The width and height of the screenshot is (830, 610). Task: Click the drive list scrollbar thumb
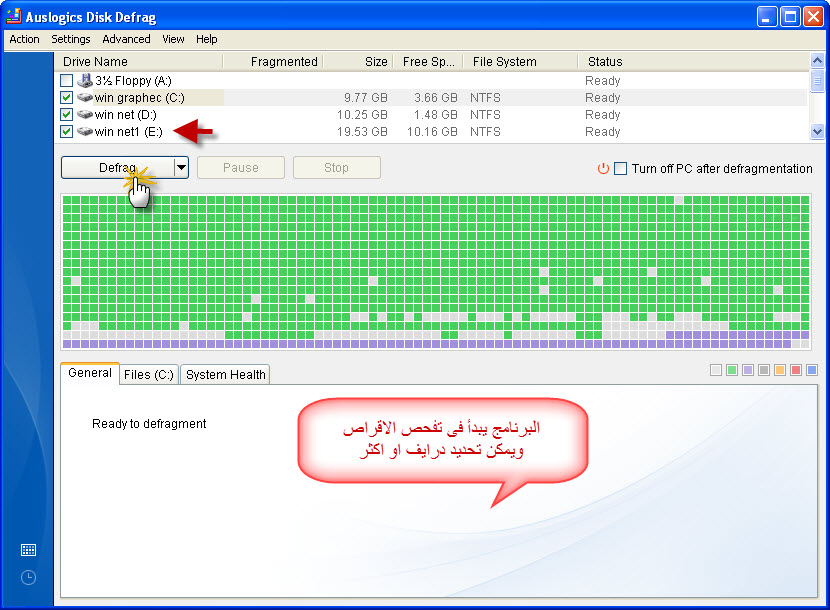pos(817,80)
